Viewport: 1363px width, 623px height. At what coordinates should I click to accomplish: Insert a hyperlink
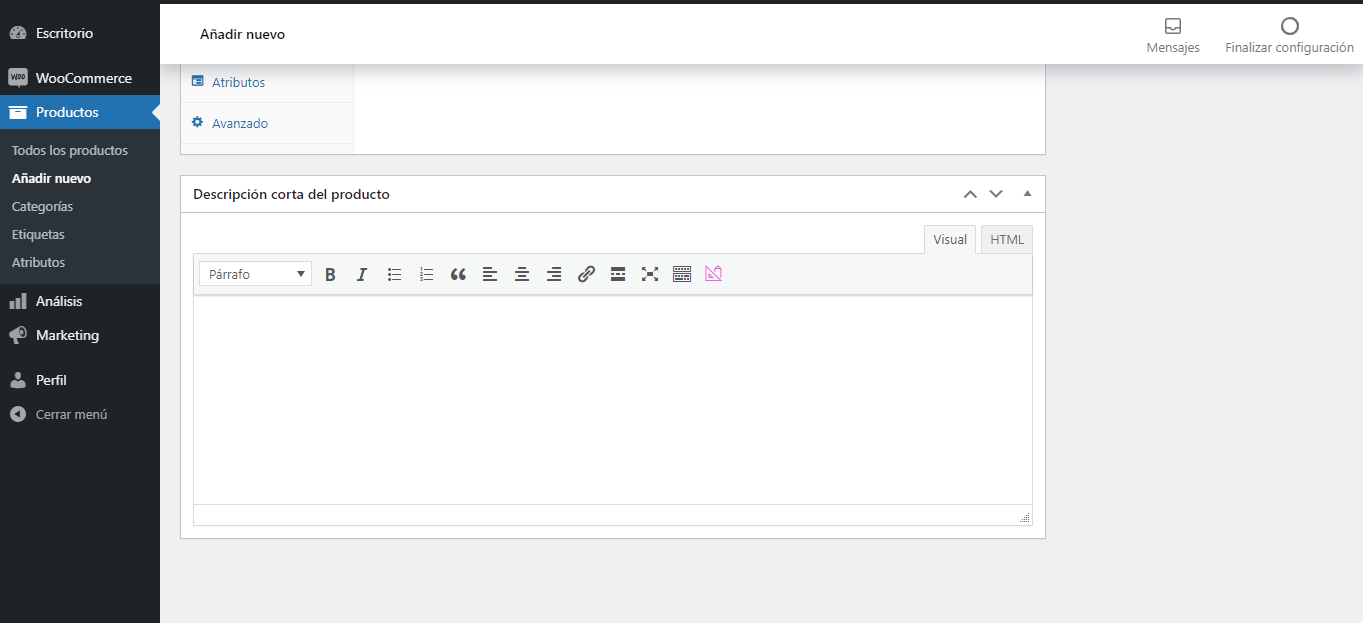pyautogui.click(x=586, y=273)
